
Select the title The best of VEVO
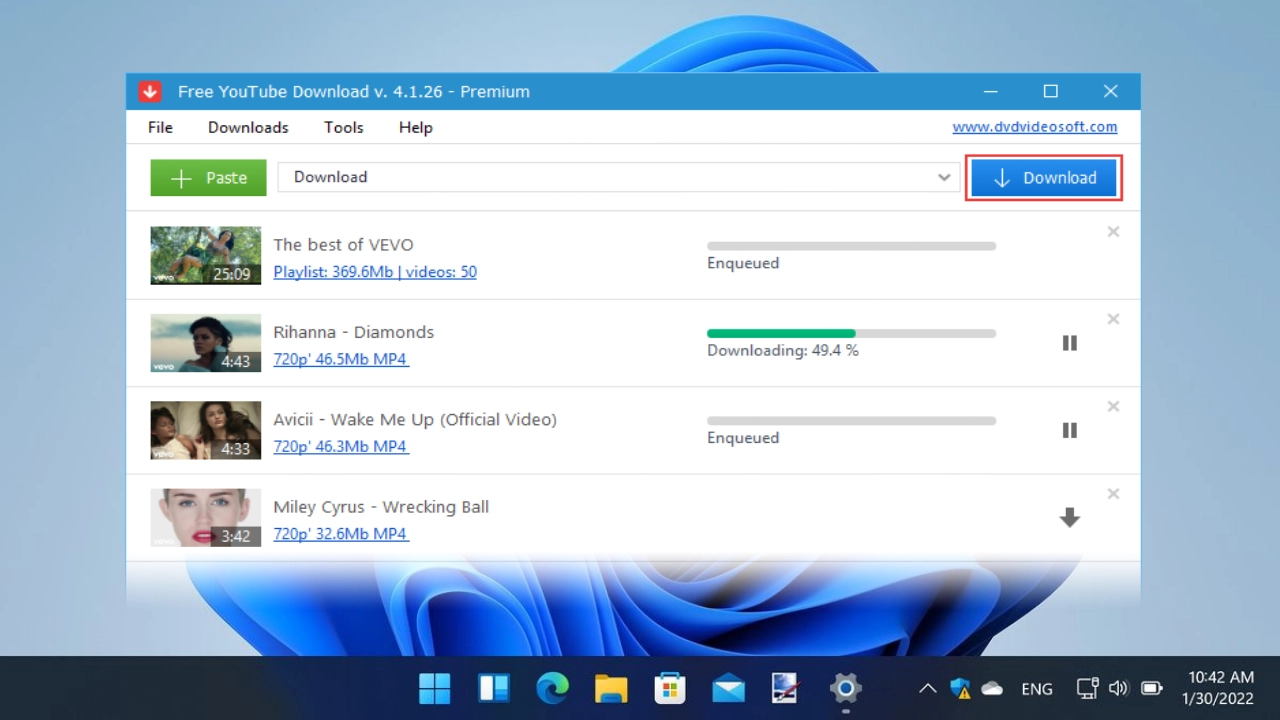343,245
